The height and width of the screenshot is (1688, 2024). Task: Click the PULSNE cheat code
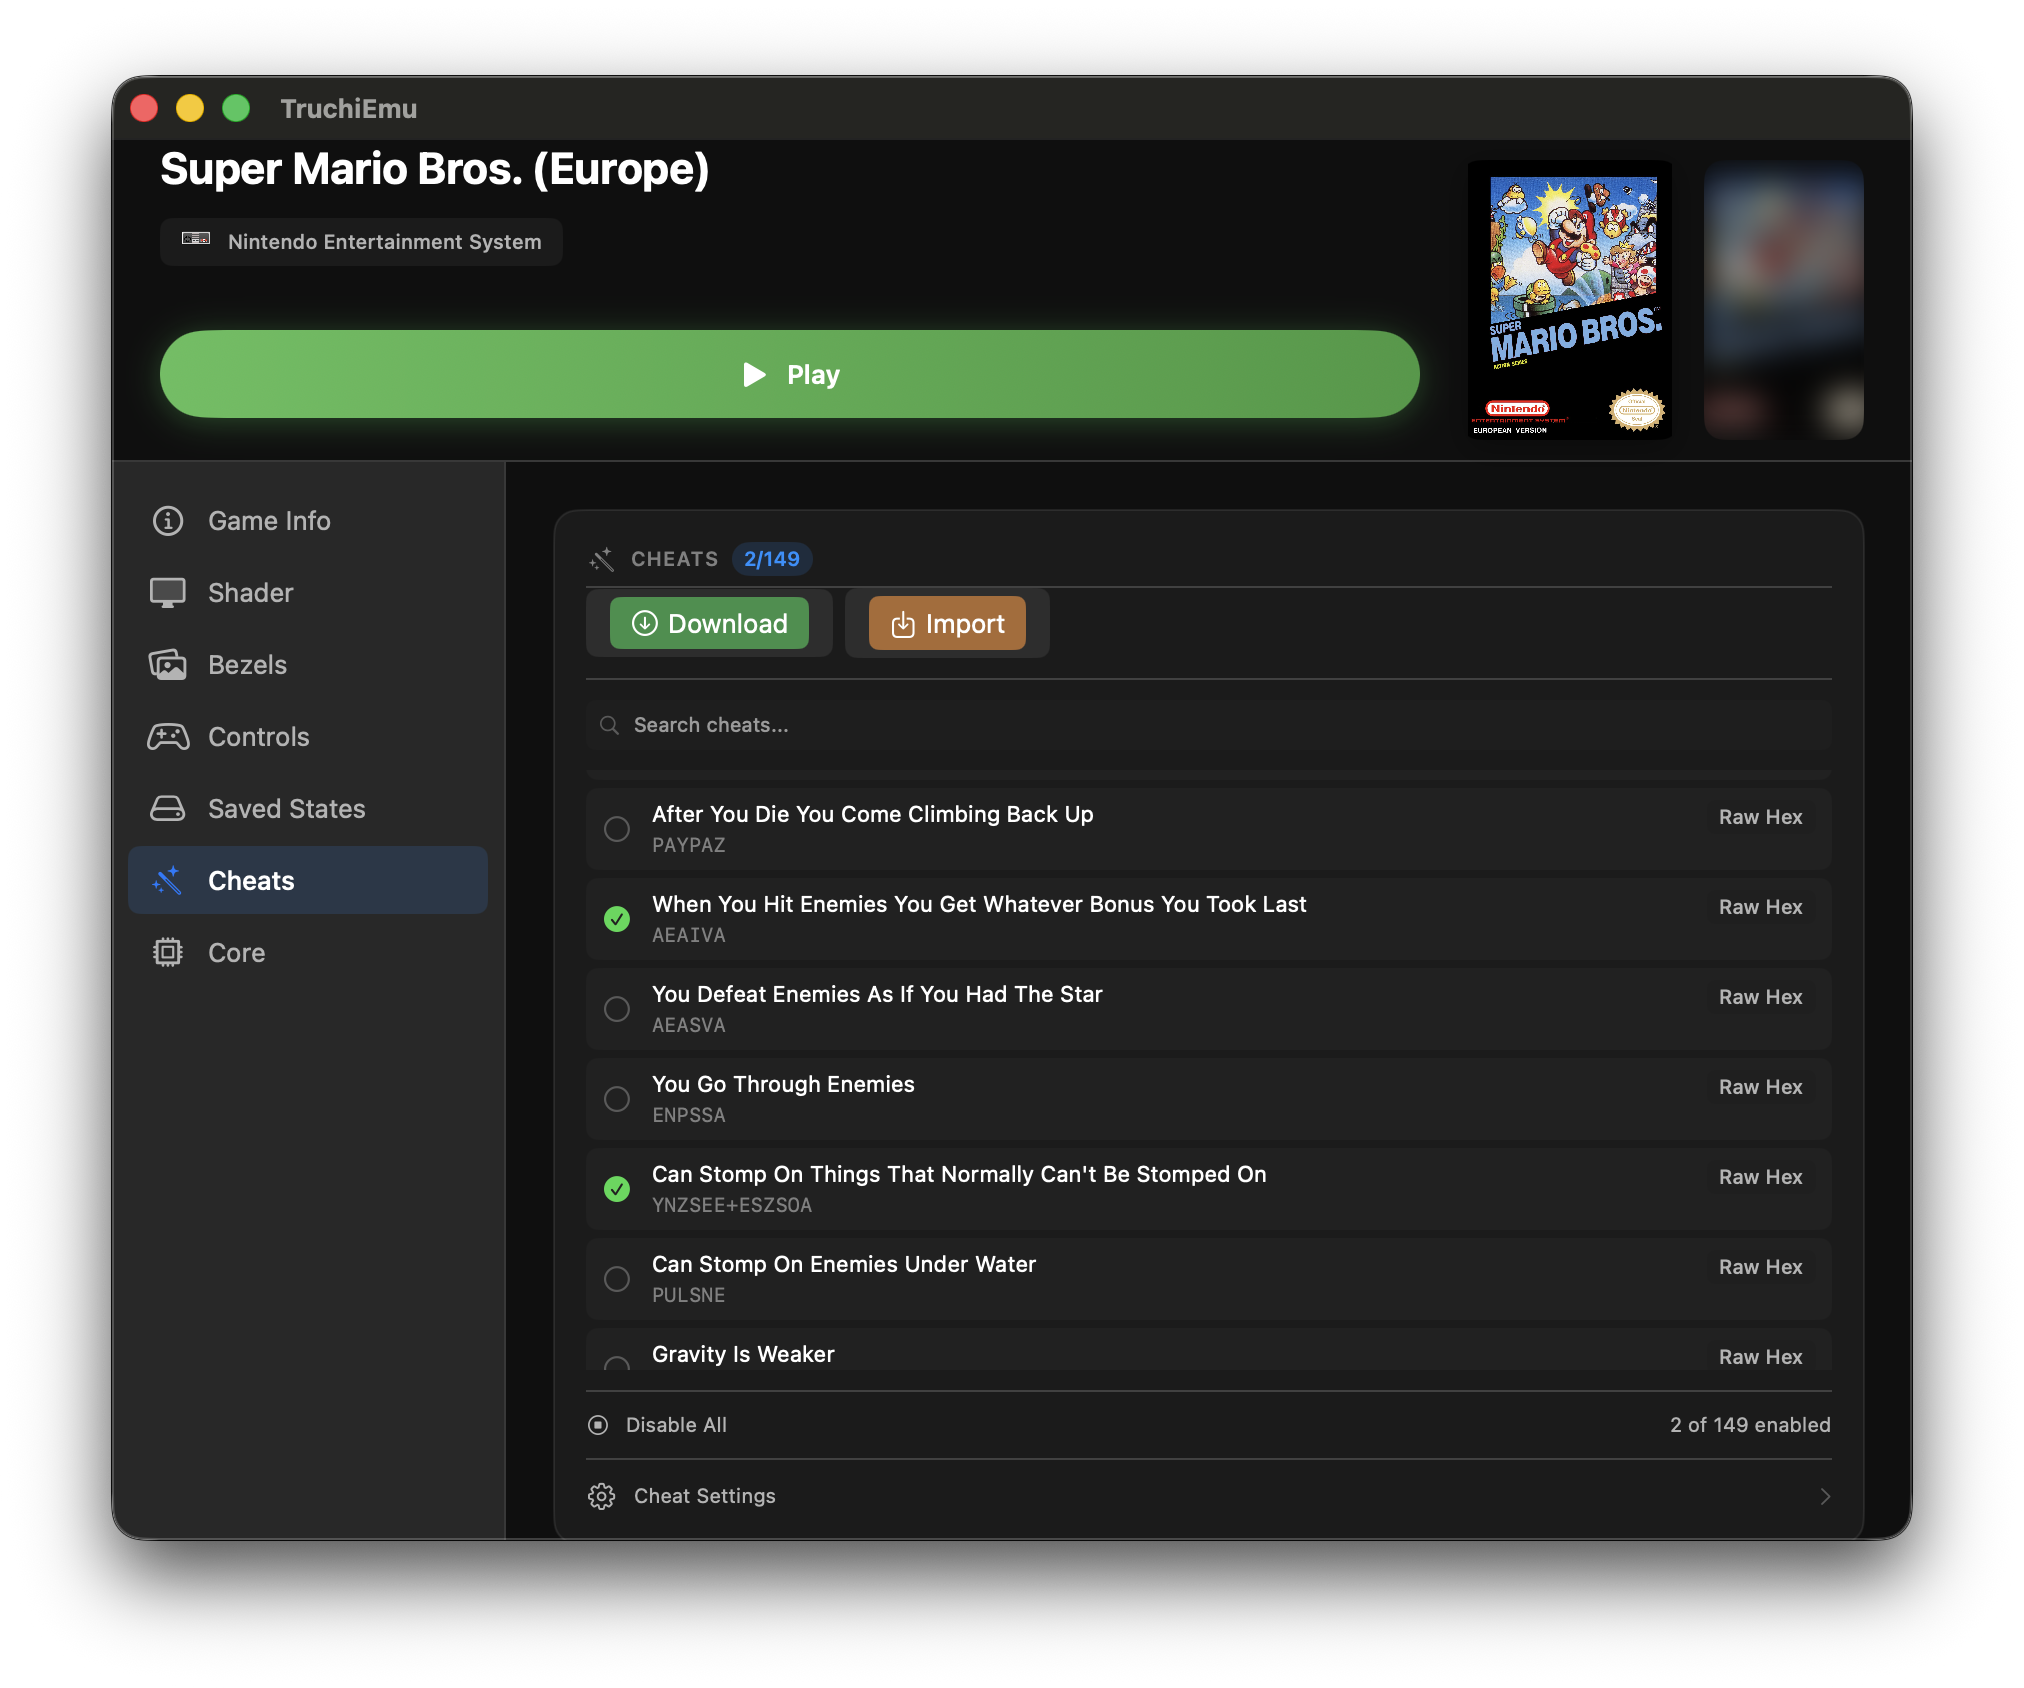pyautogui.click(x=689, y=1295)
